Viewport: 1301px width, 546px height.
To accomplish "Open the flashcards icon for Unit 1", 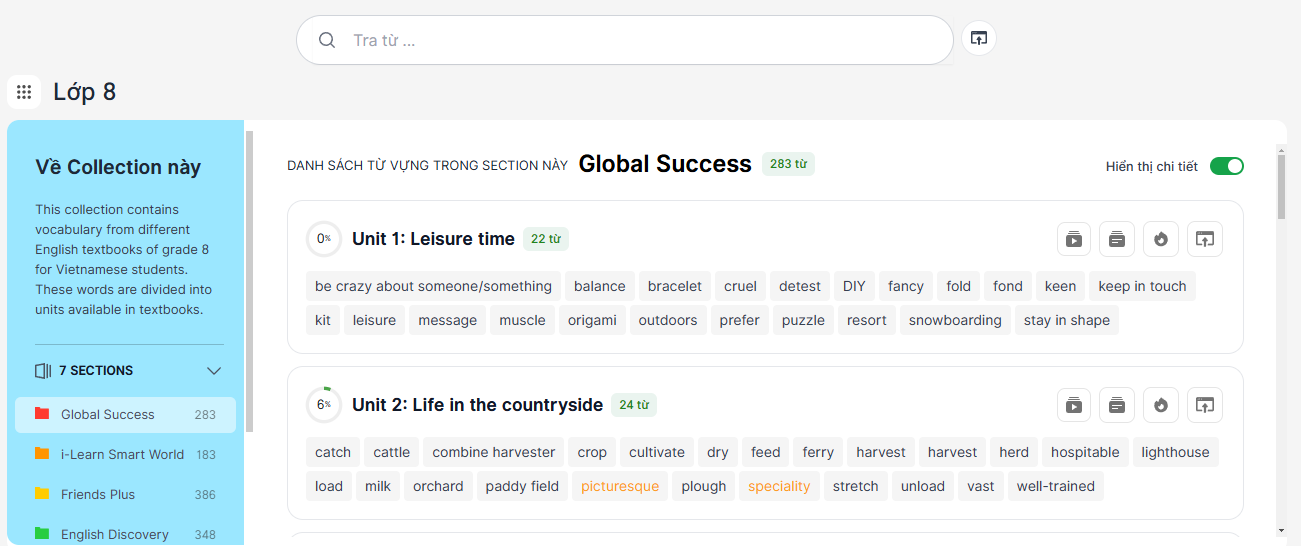I will (1117, 239).
